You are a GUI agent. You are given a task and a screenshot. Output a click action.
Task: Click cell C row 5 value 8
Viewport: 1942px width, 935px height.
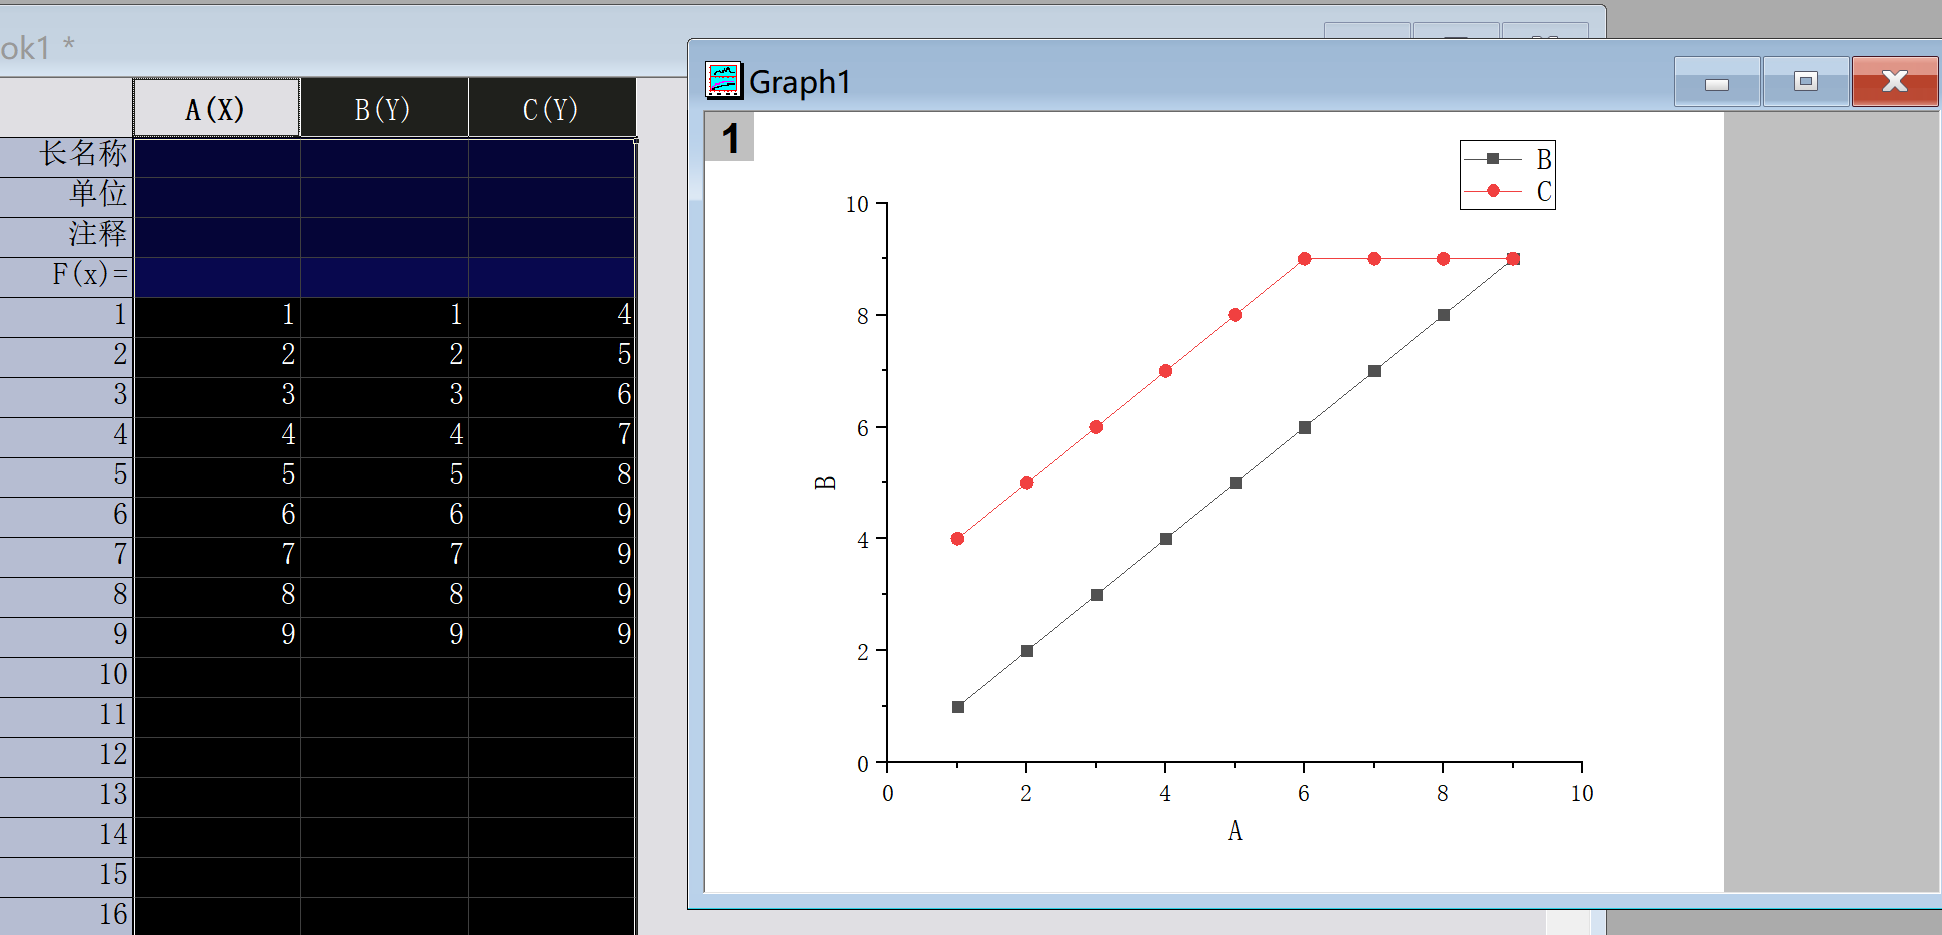tap(552, 477)
